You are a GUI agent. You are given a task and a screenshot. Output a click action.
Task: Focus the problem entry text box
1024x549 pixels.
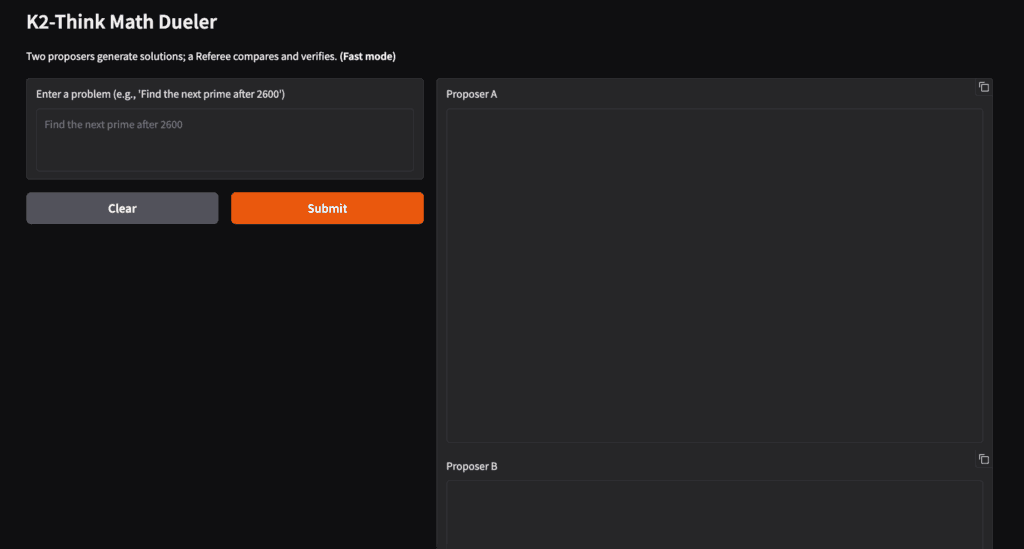pyautogui.click(x=225, y=140)
